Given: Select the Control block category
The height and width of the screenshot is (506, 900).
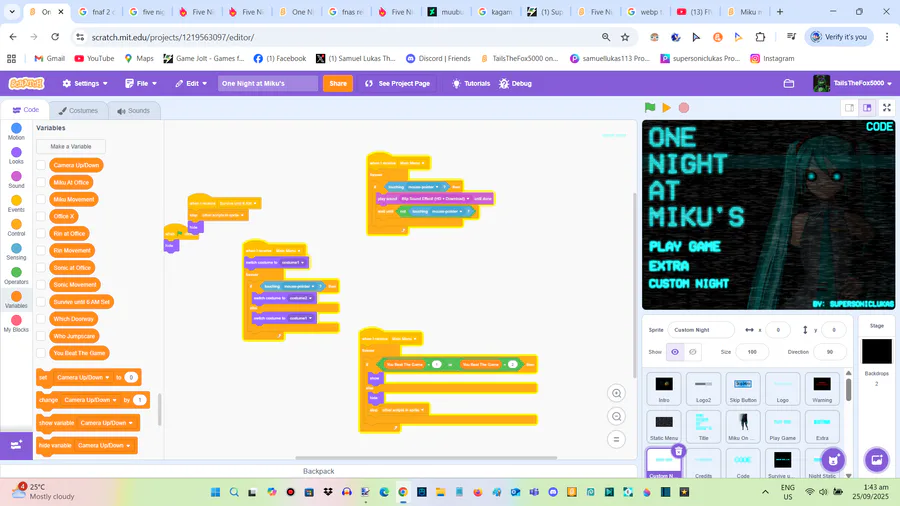Looking at the screenshot, I should [x=16, y=228].
